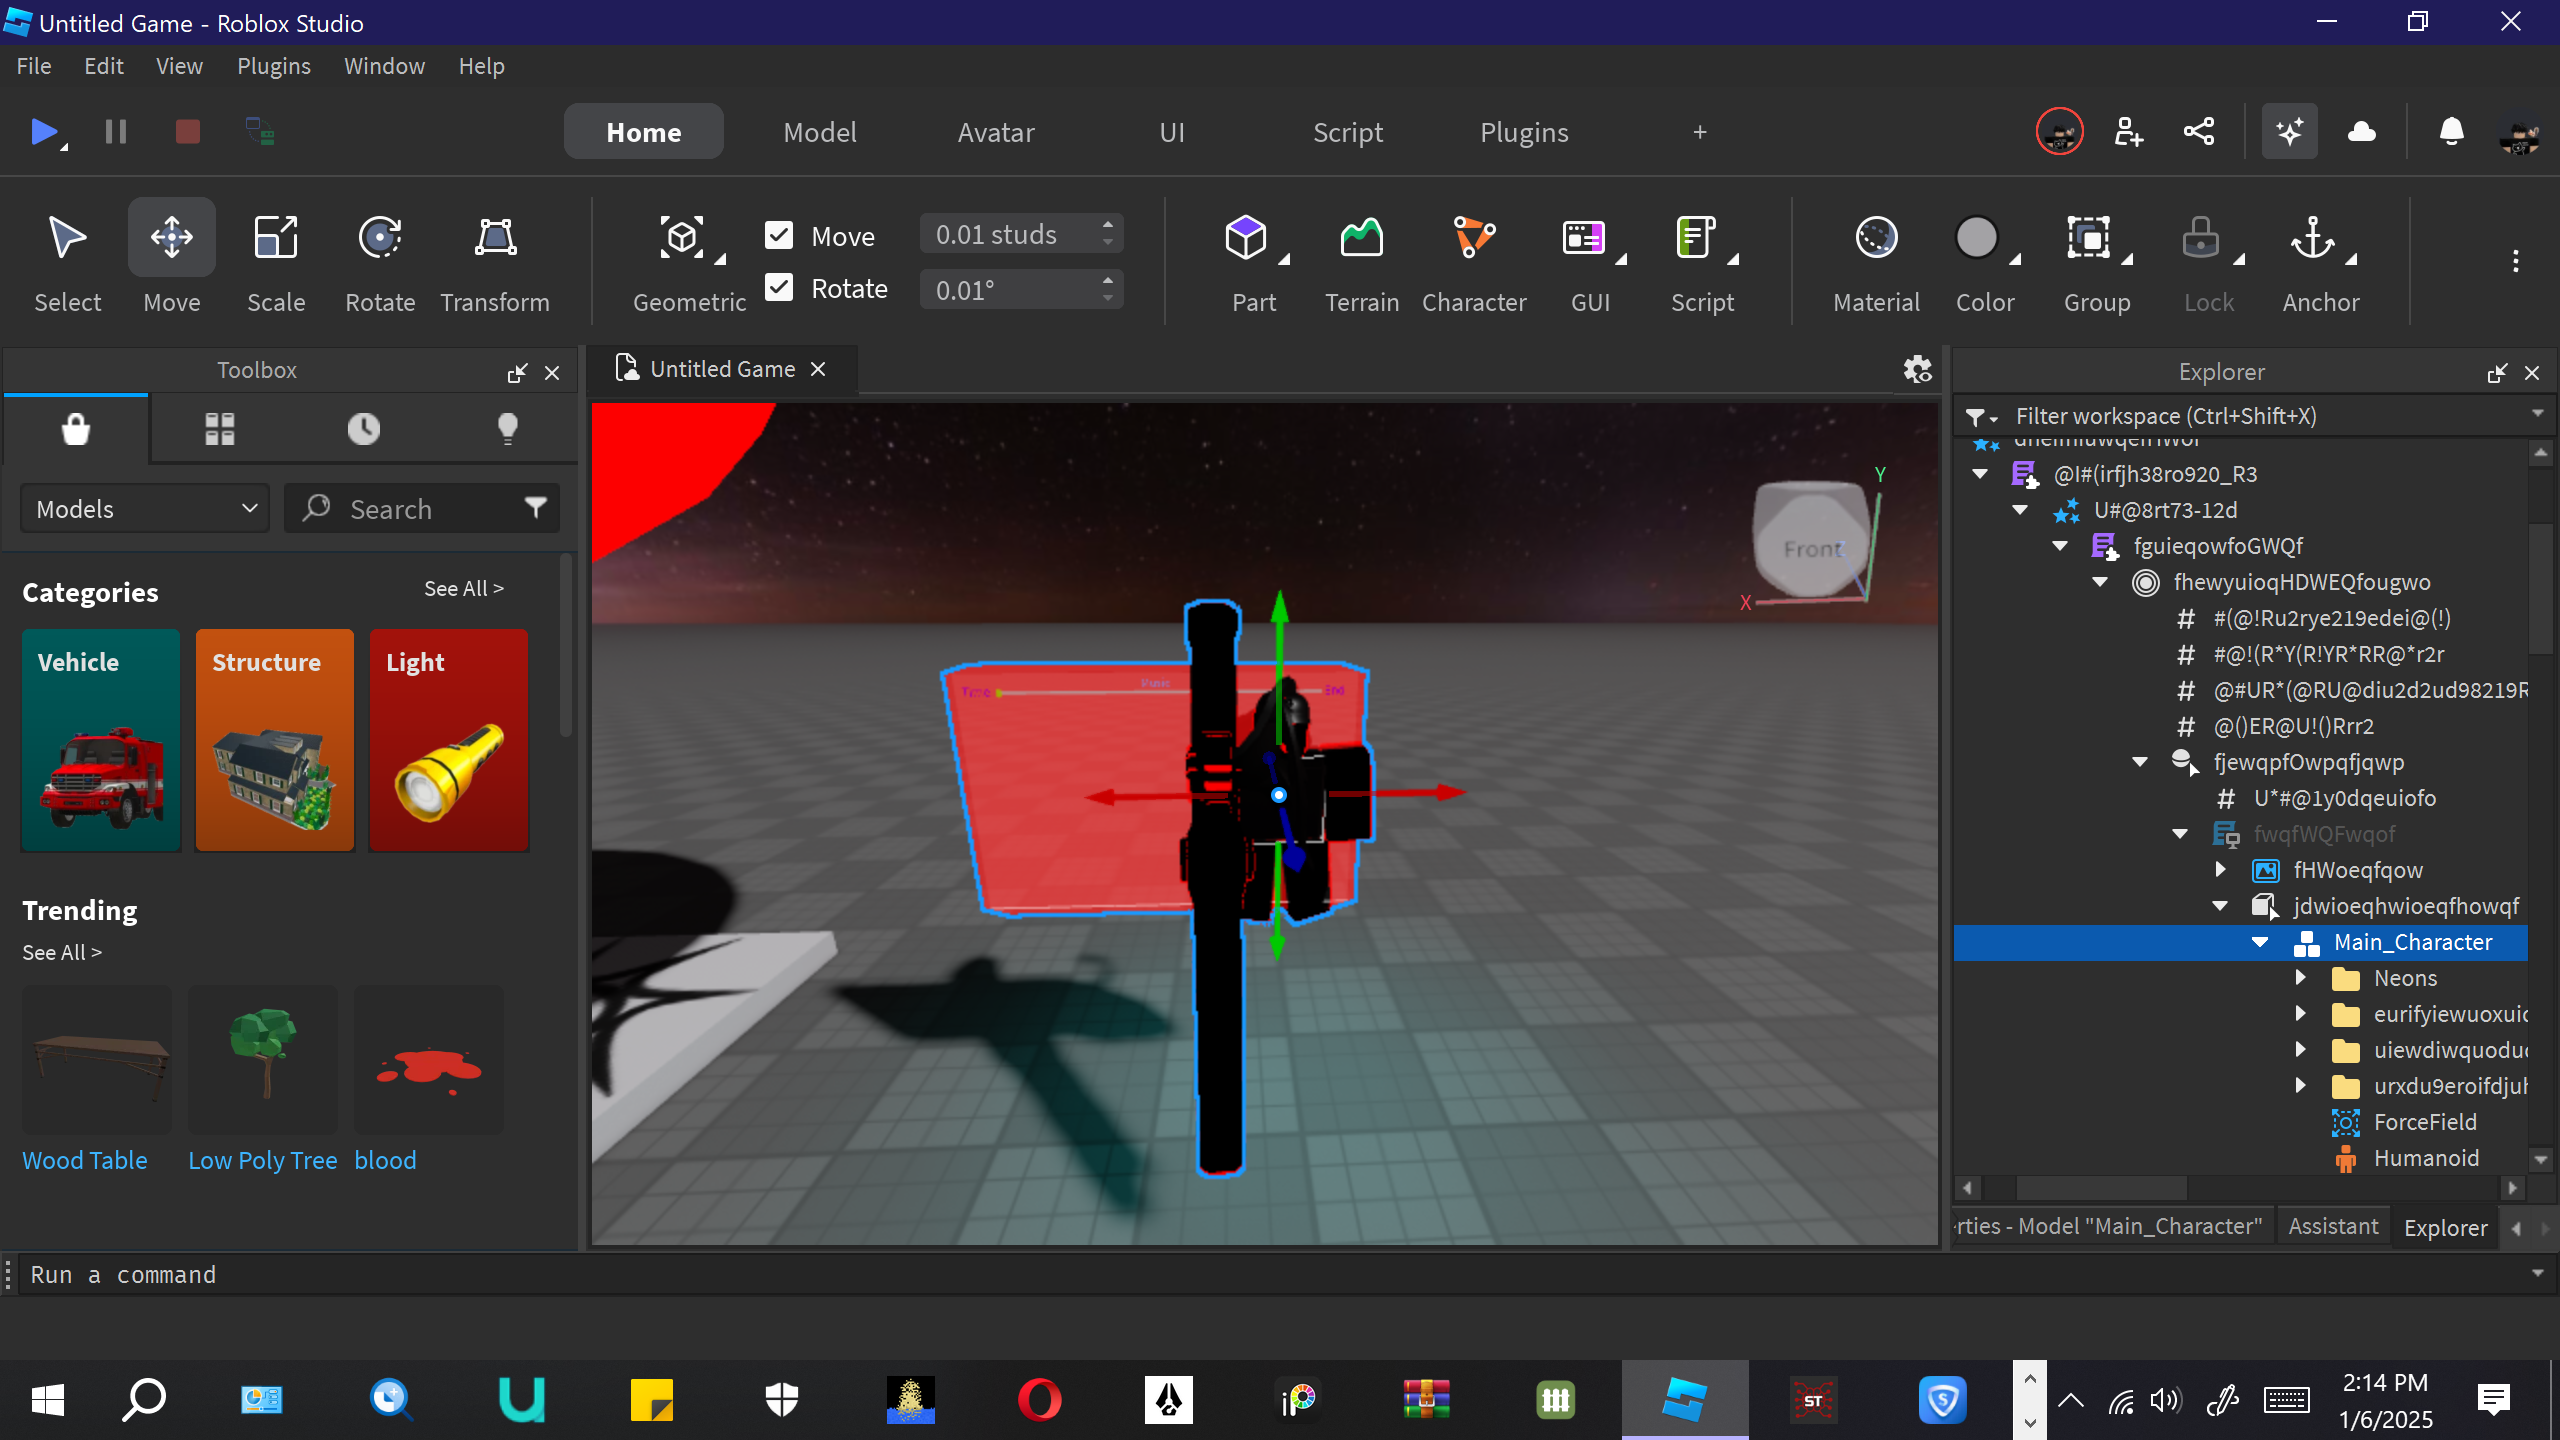Open the Models category dropdown
Viewport: 2560px width, 1440px height.
145,509
